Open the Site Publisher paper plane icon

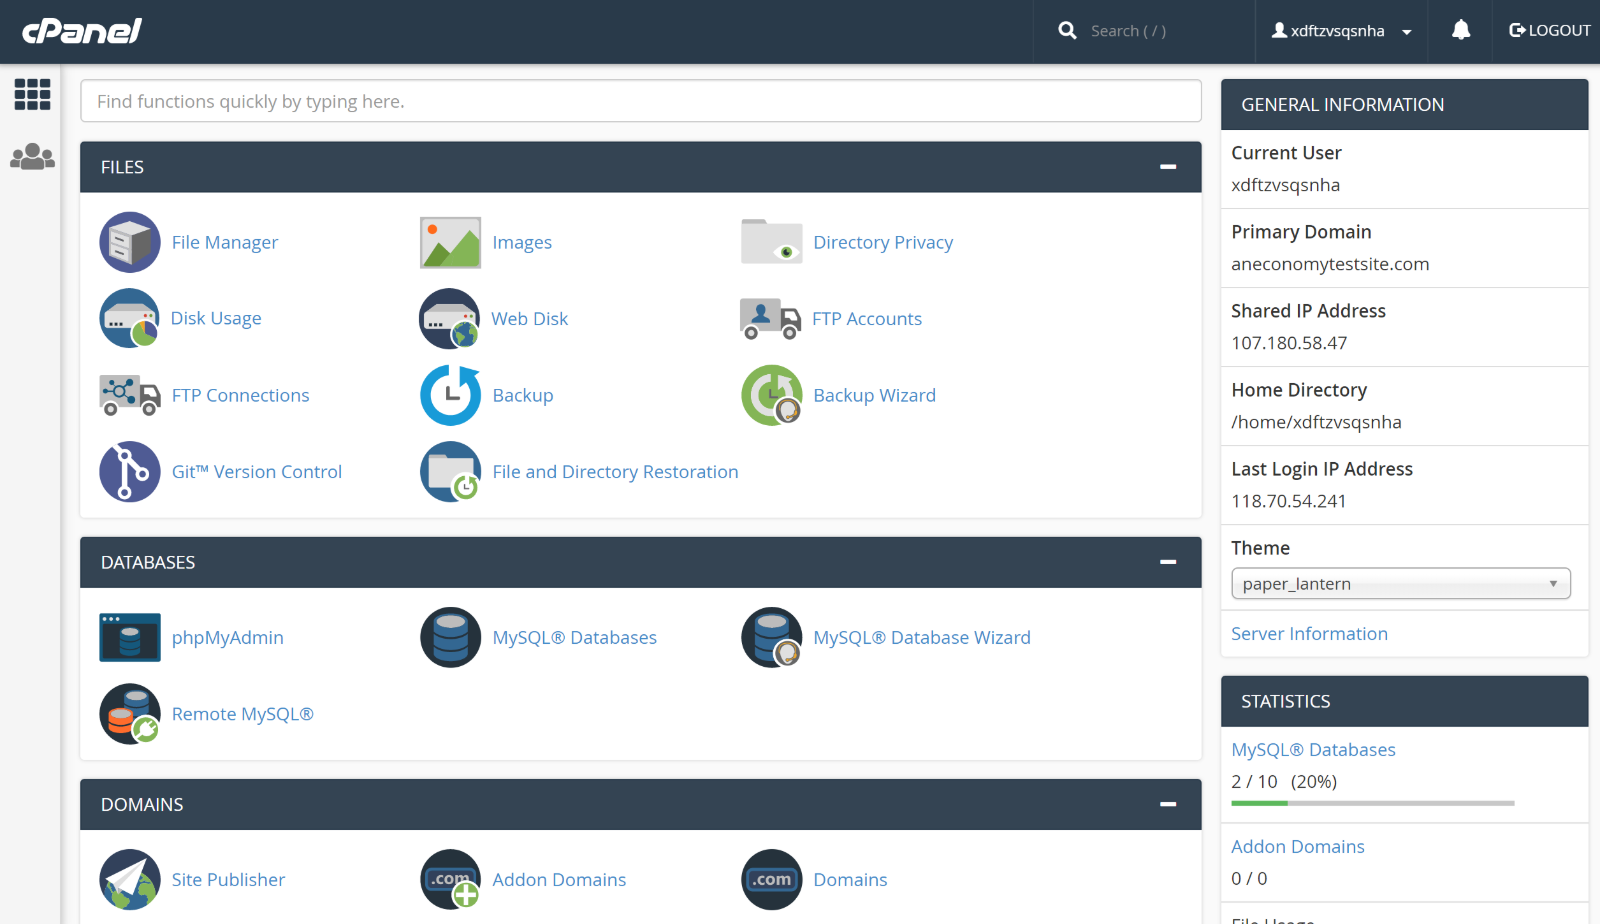[x=130, y=880]
